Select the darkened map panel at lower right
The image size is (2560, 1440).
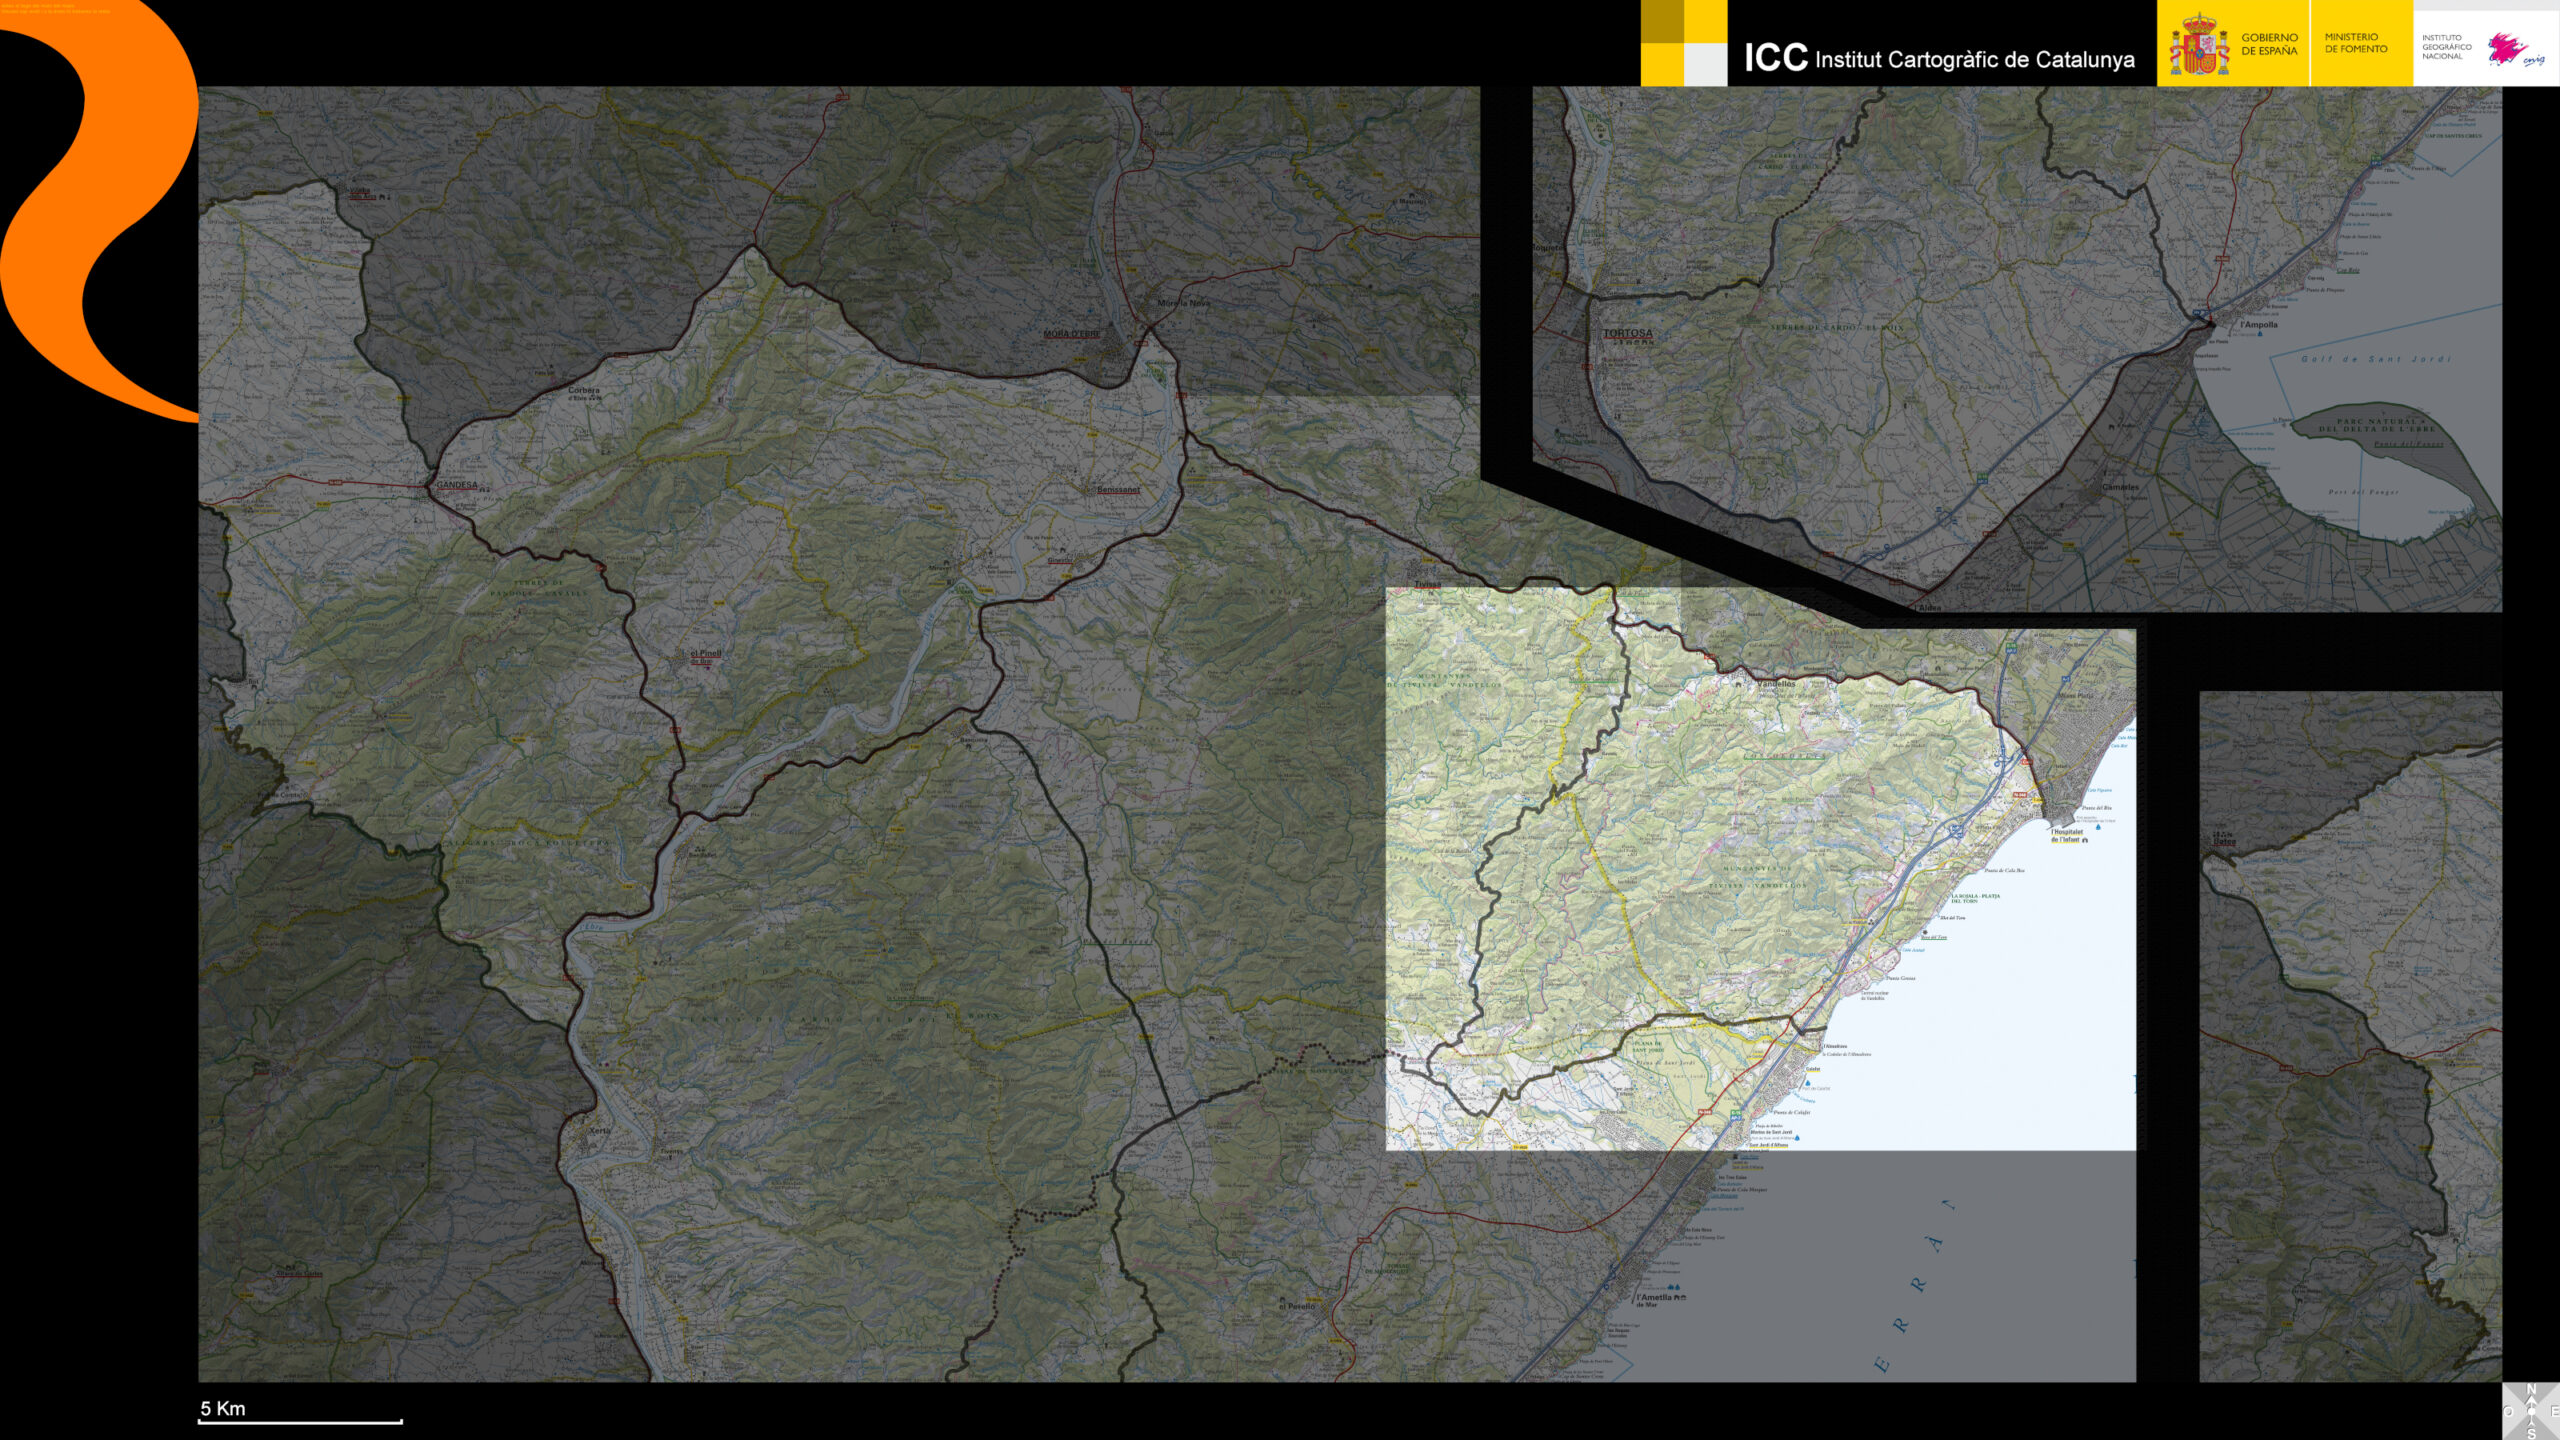coord(2350,1036)
